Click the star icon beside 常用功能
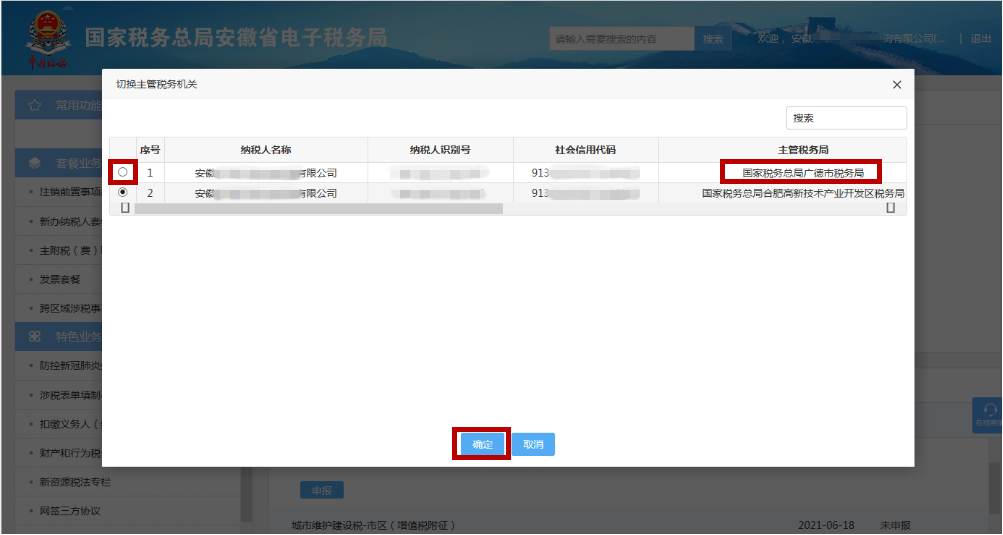 (35, 105)
